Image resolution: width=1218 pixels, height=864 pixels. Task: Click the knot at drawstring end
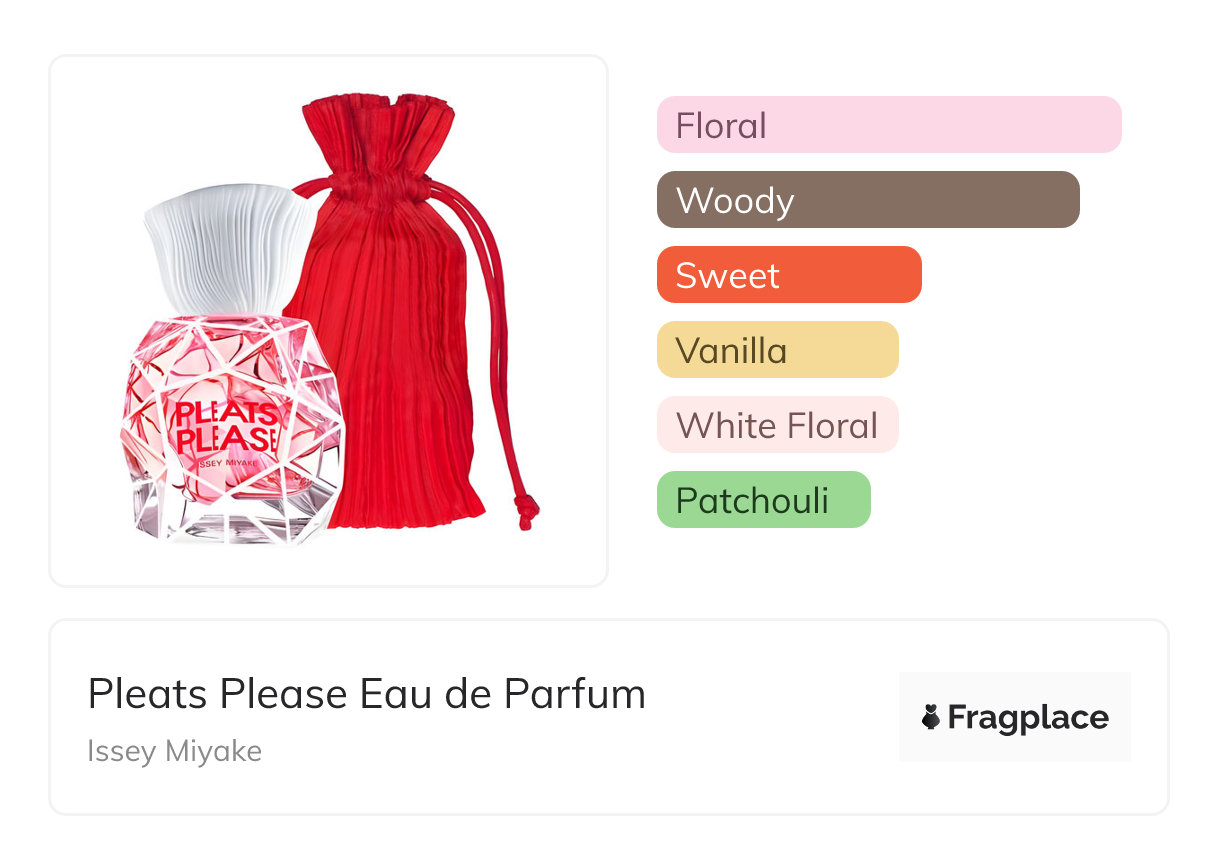[525, 510]
